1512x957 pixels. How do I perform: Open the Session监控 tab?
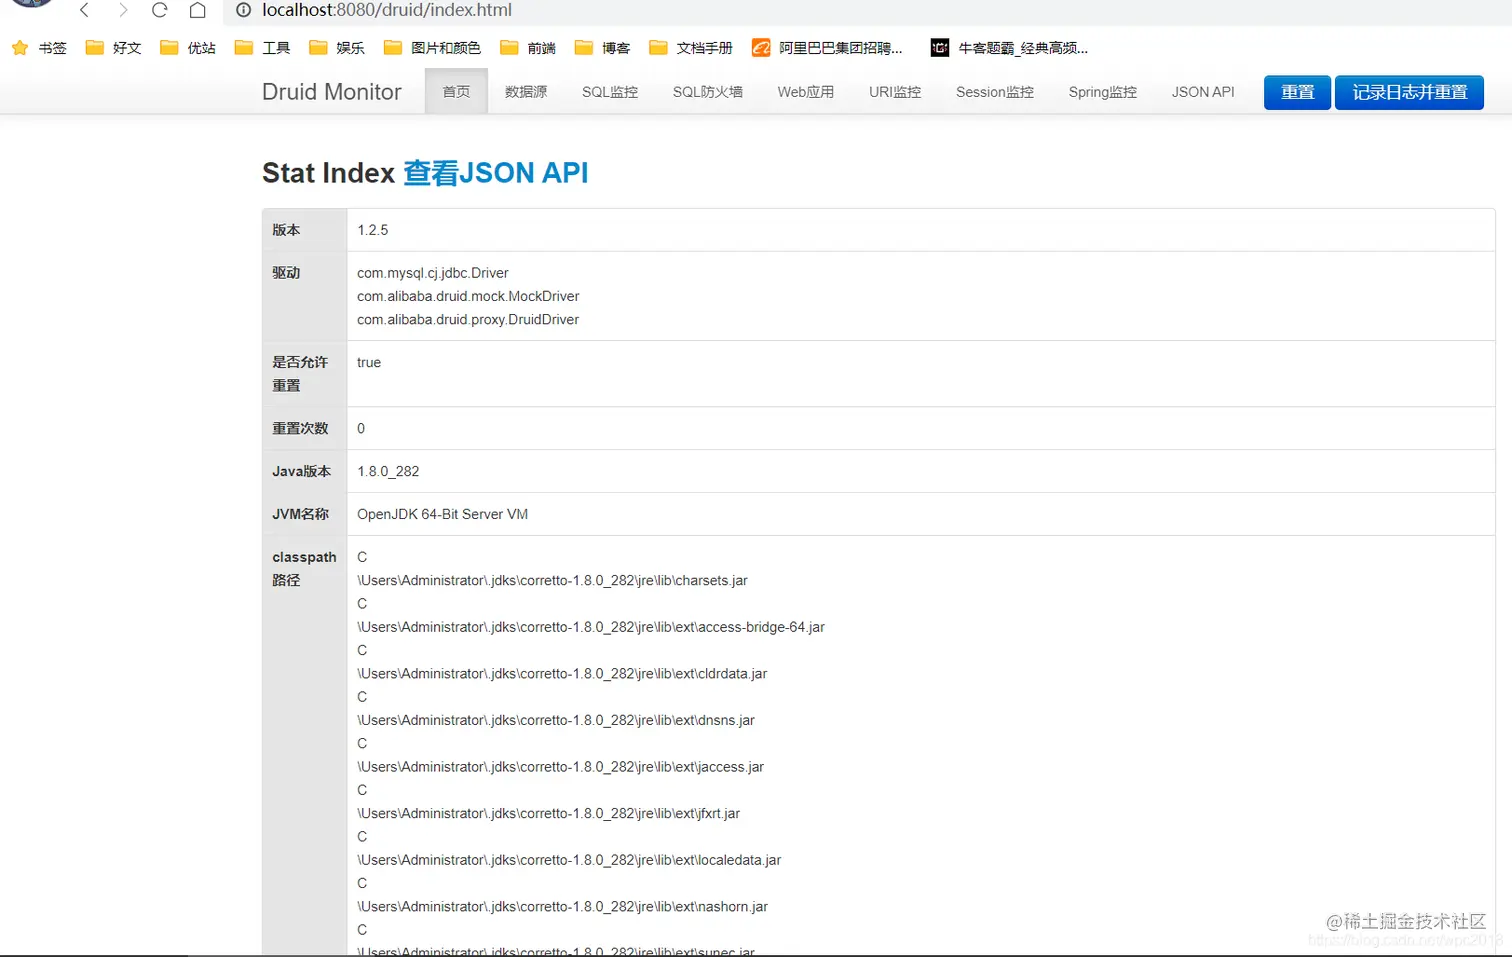pos(995,91)
